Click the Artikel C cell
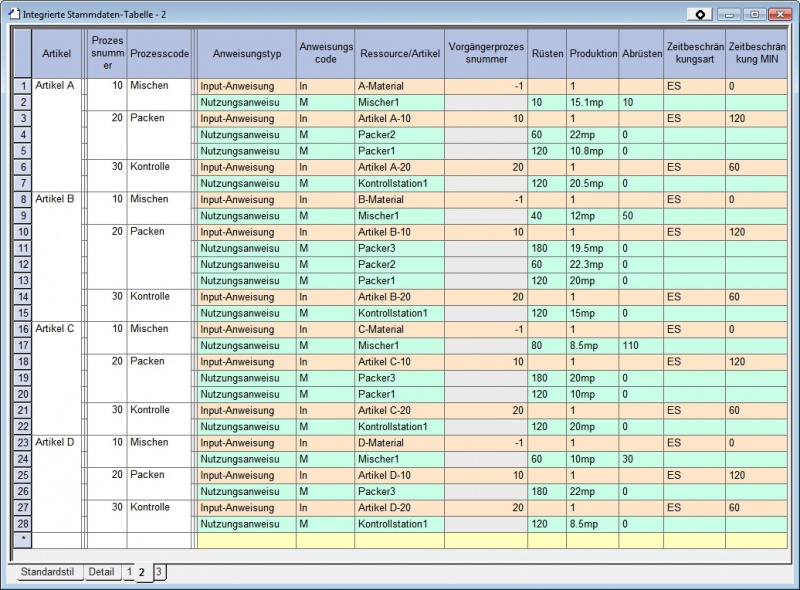 (x=56, y=329)
